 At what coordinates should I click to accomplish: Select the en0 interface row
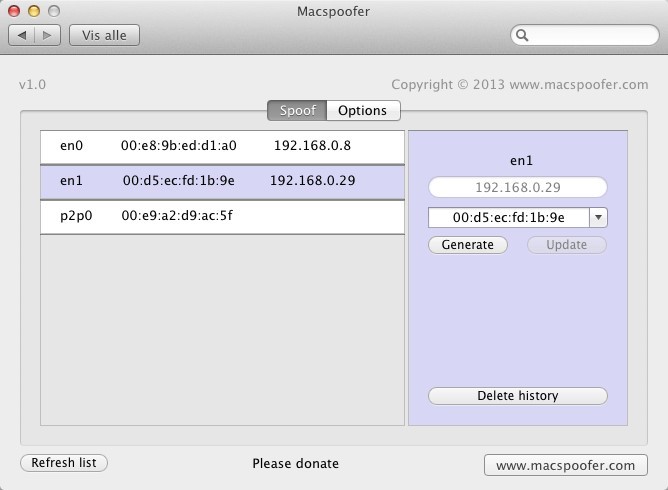(x=222, y=146)
